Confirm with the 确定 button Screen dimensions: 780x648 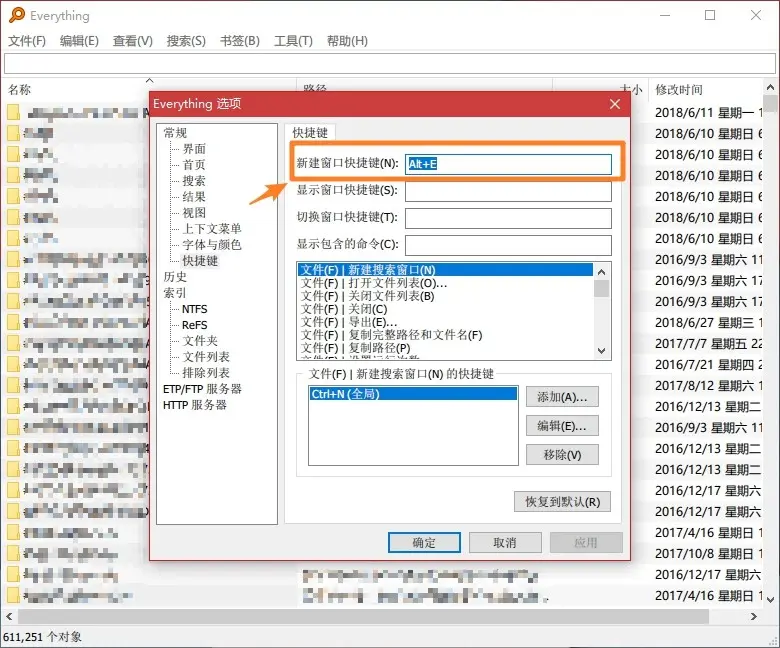tap(424, 543)
